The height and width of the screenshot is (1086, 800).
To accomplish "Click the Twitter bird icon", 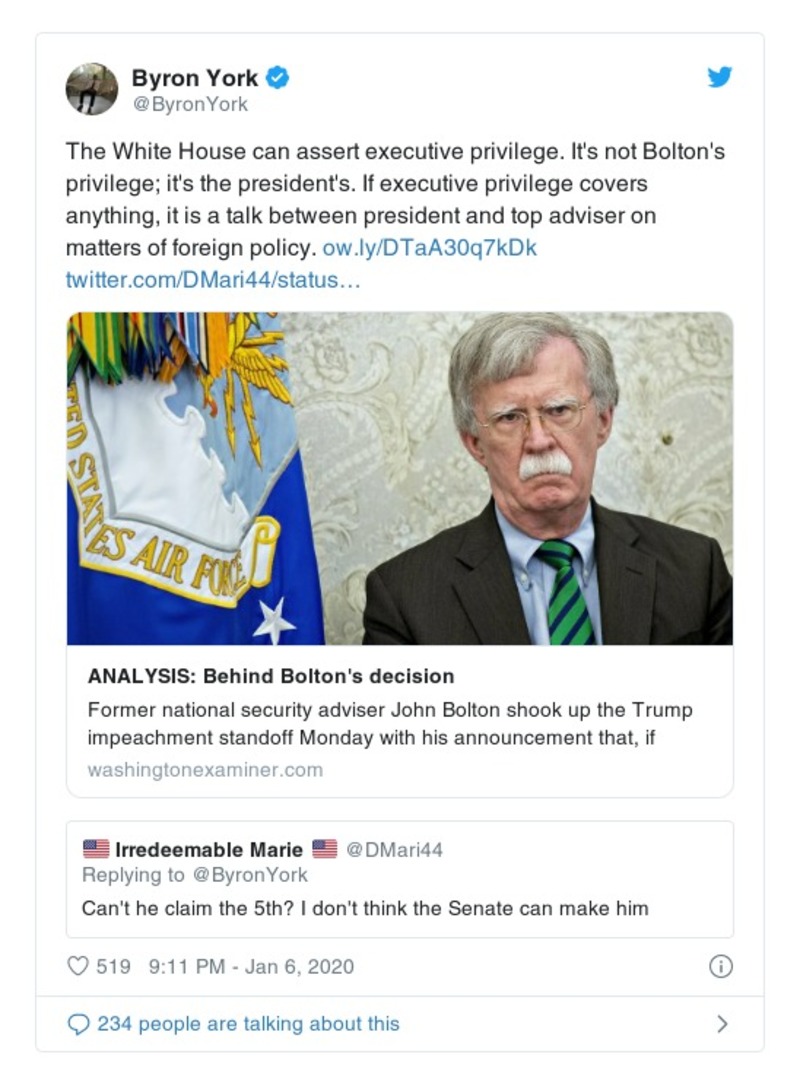I will coord(719,76).
